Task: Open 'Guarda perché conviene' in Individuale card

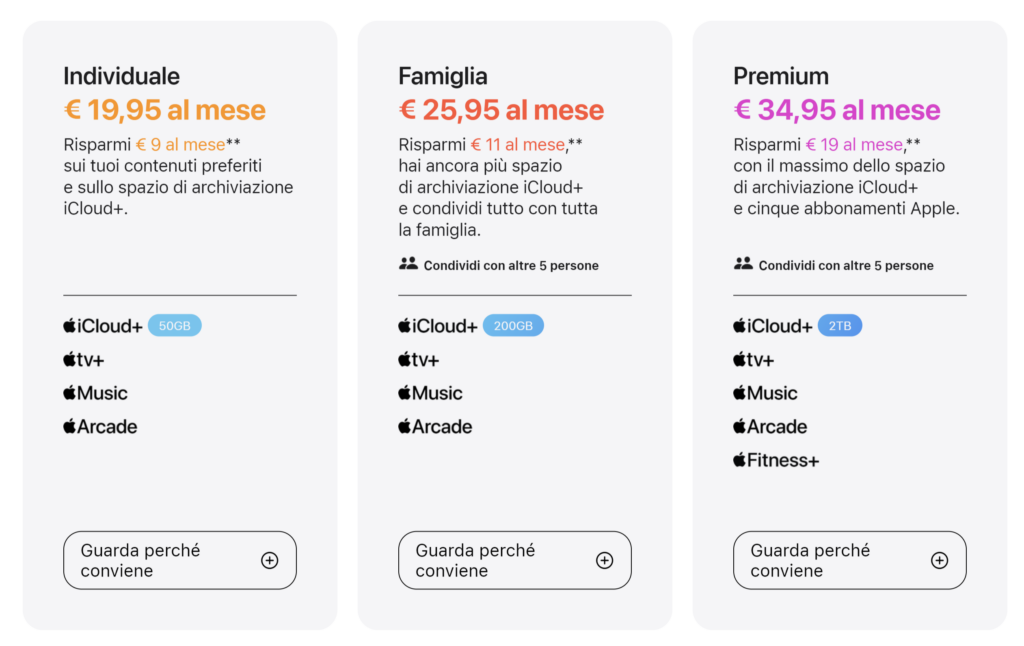Action: pos(140,560)
